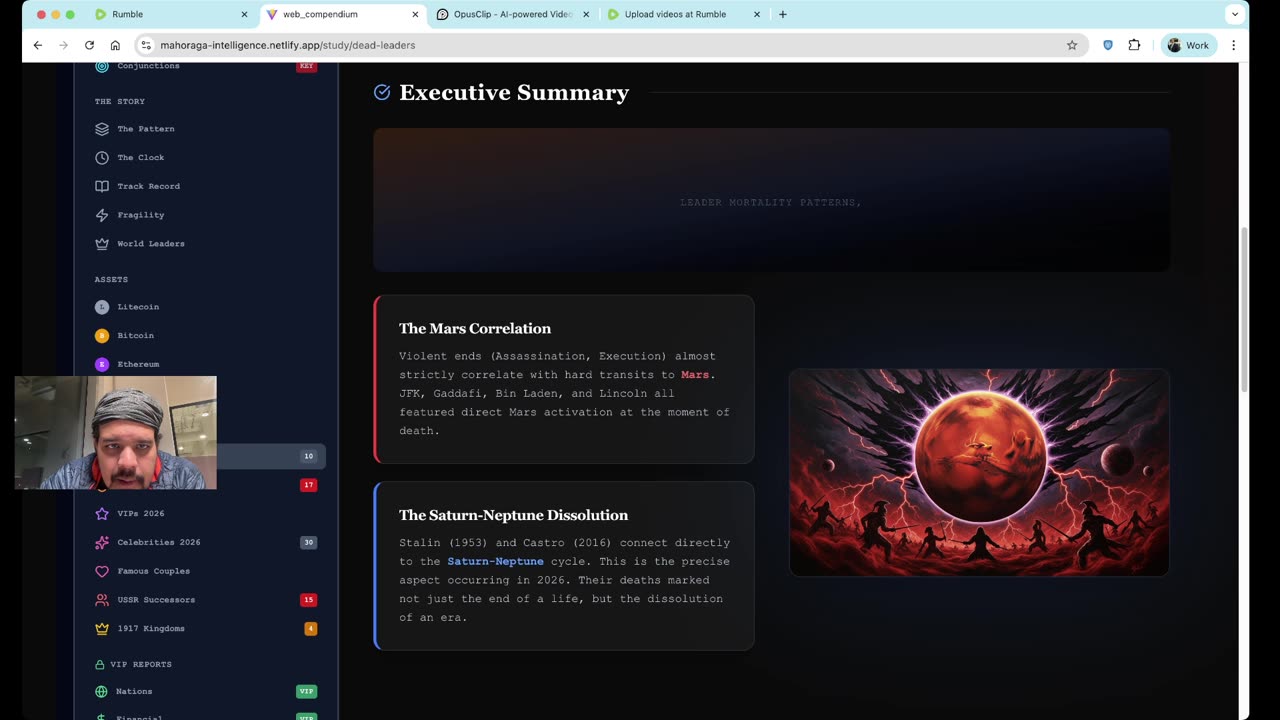Click the book icon beside Track Record

coord(102,186)
